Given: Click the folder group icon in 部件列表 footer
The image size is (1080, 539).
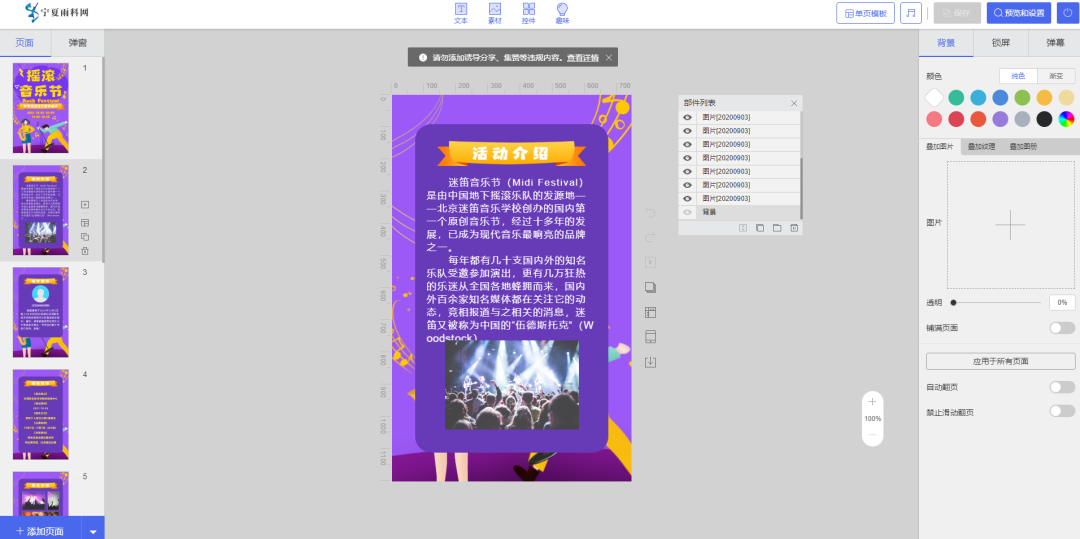Looking at the screenshot, I should [x=777, y=228].
